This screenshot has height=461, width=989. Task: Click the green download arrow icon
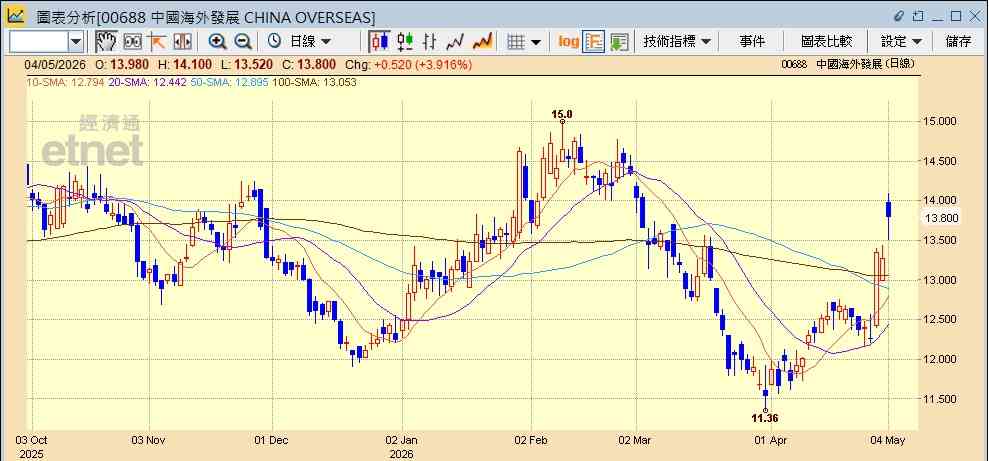click(619, 42)
